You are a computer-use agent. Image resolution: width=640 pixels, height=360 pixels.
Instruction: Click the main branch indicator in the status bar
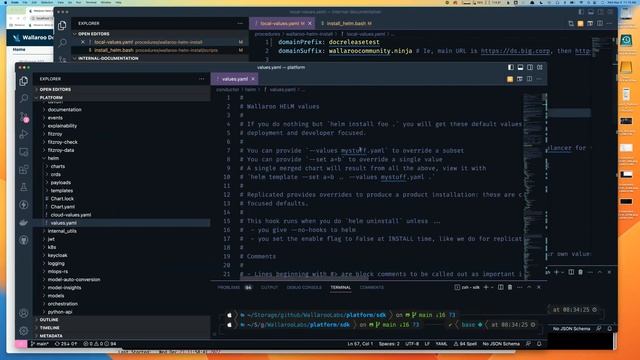coord(40,344)
